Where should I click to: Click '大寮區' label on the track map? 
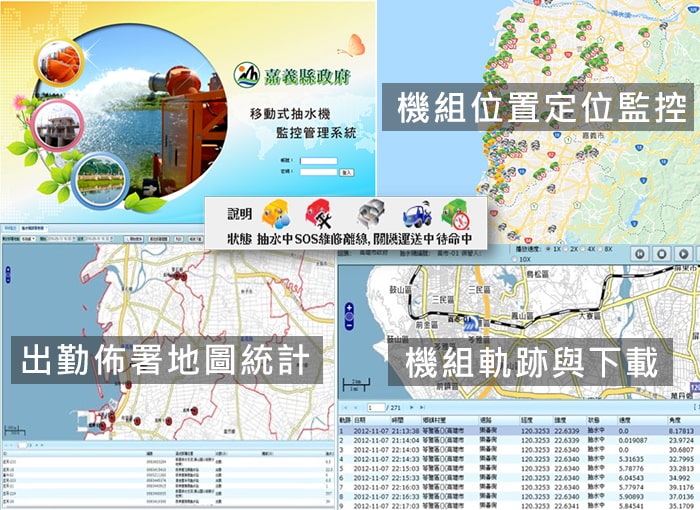pos(590,316)
